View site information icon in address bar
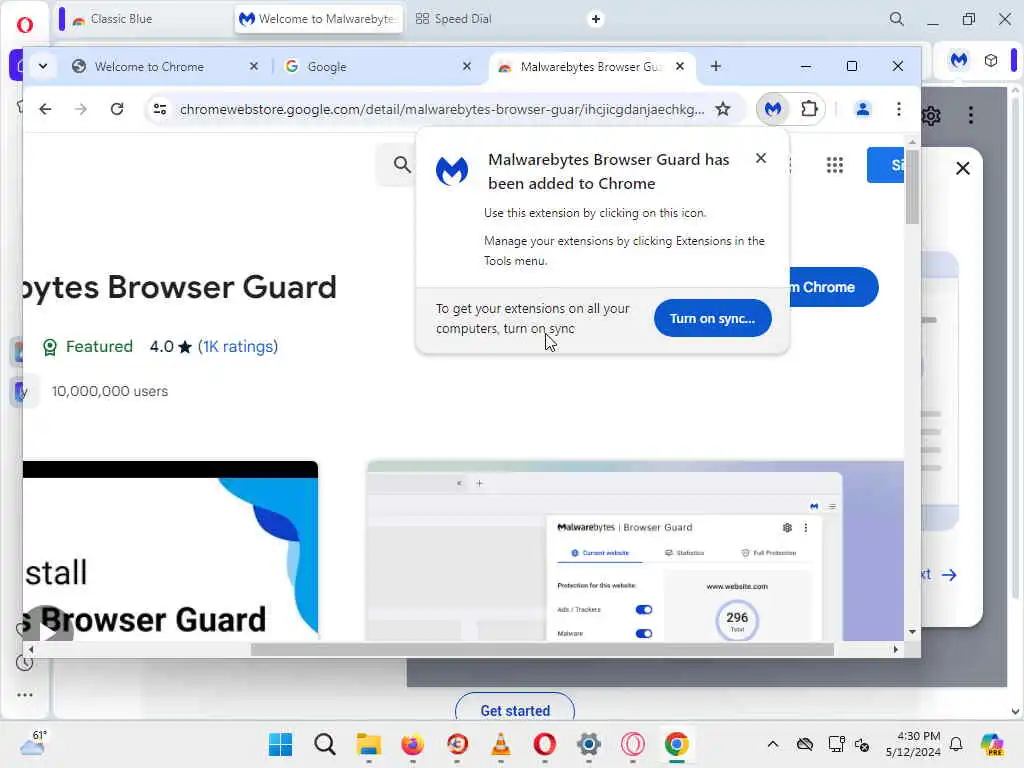 (x=160, y=109)
